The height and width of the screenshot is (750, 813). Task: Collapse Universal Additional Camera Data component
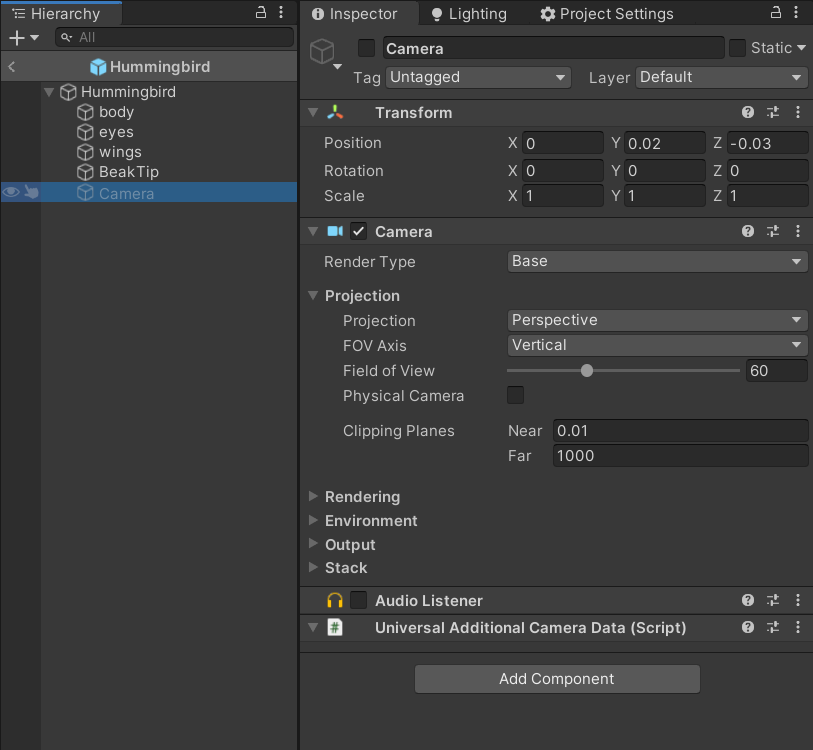pyautogui.click(x=313, y=628)
